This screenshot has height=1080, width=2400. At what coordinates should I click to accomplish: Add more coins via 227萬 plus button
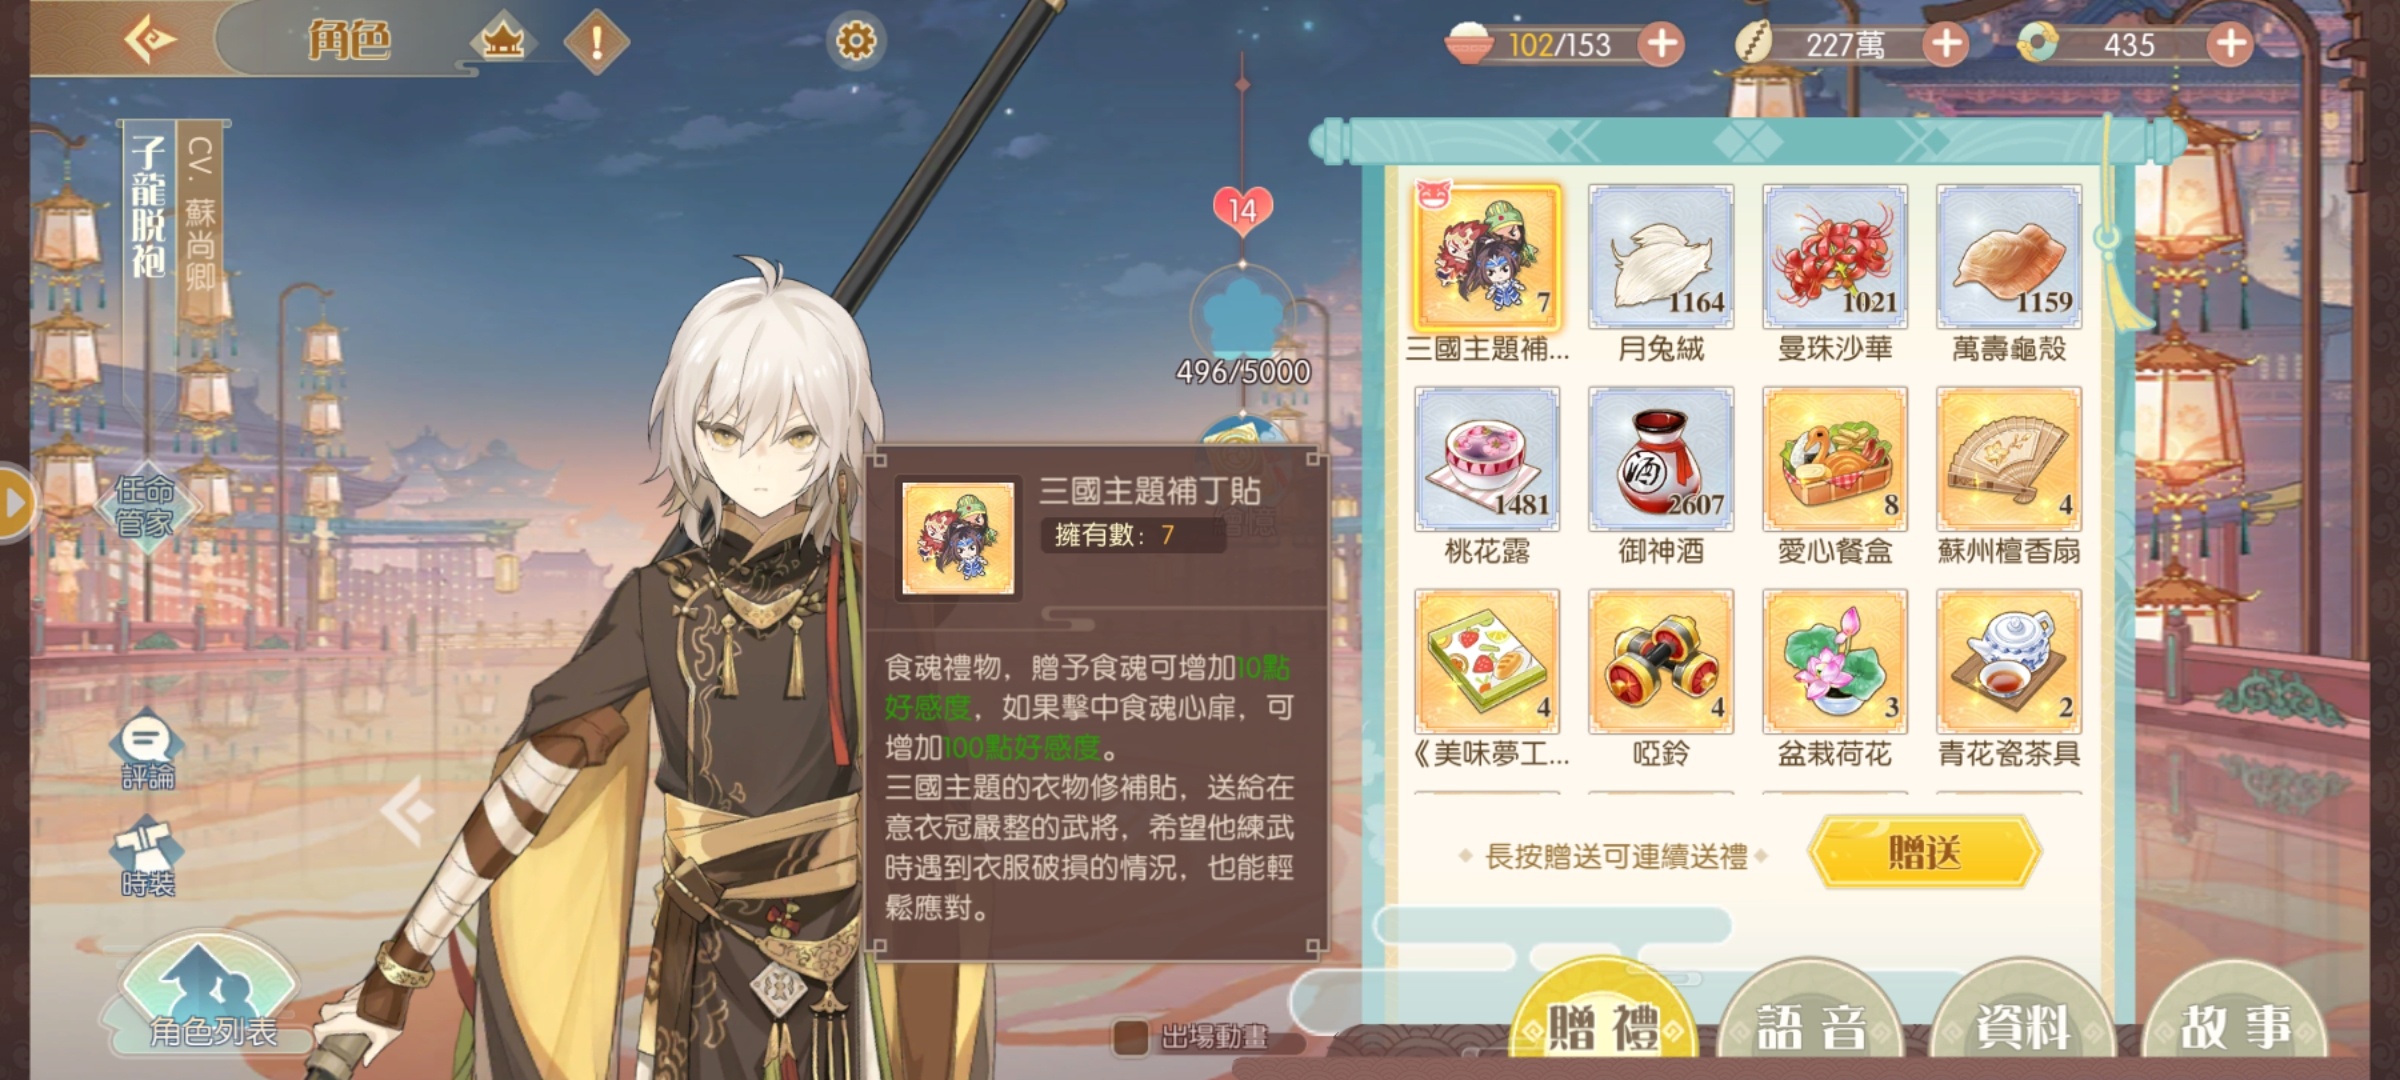coord(1946,44)
